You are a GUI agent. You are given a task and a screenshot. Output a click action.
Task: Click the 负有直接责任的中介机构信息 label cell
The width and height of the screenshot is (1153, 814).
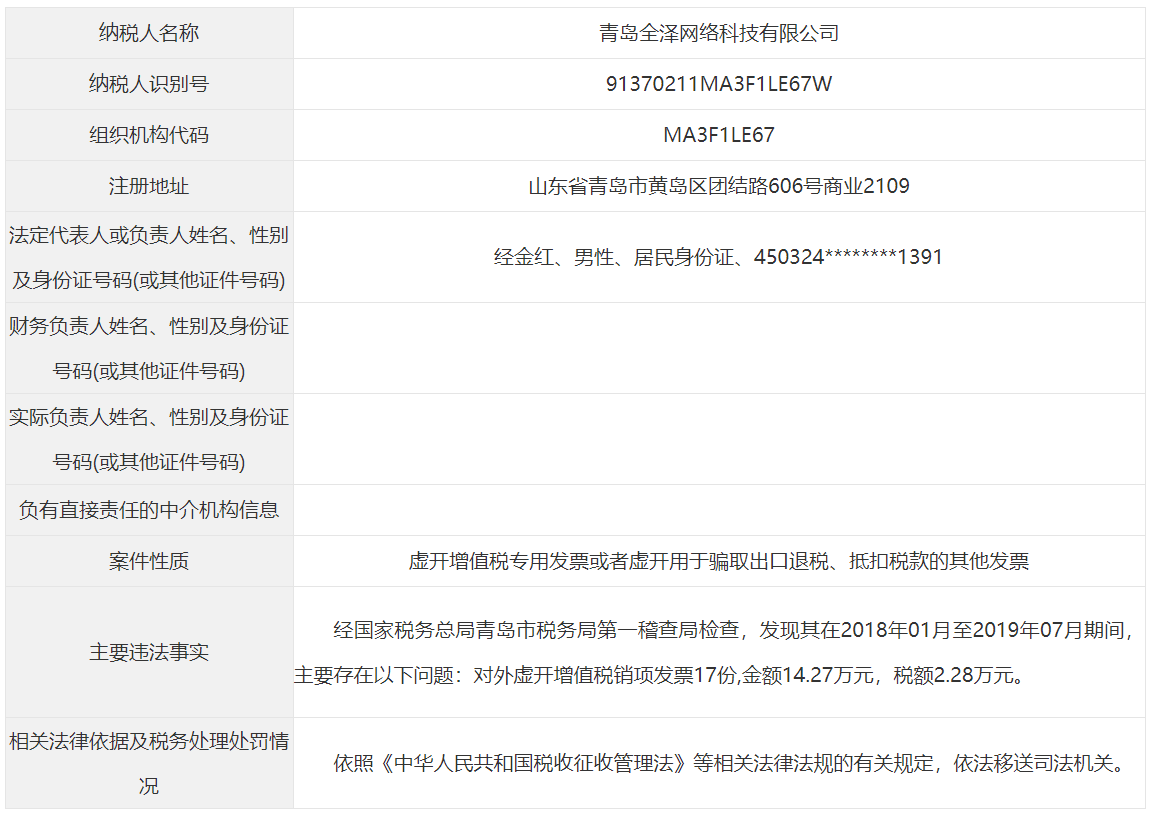(149, 510)
